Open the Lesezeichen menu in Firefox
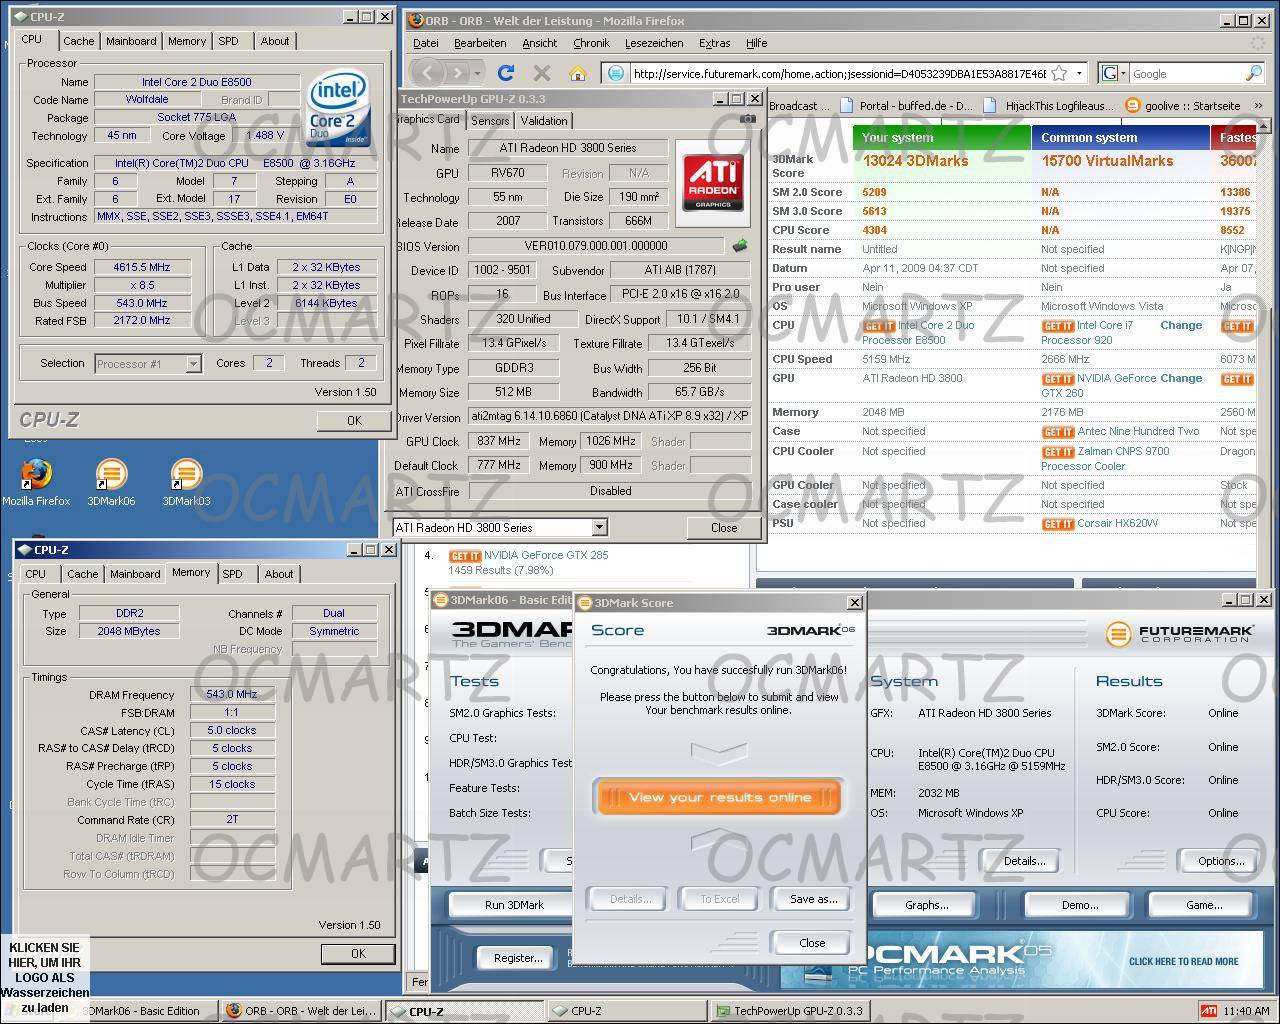This screenshot has height=1024, width=1280. pyautogui.click(x=654, y=43)
